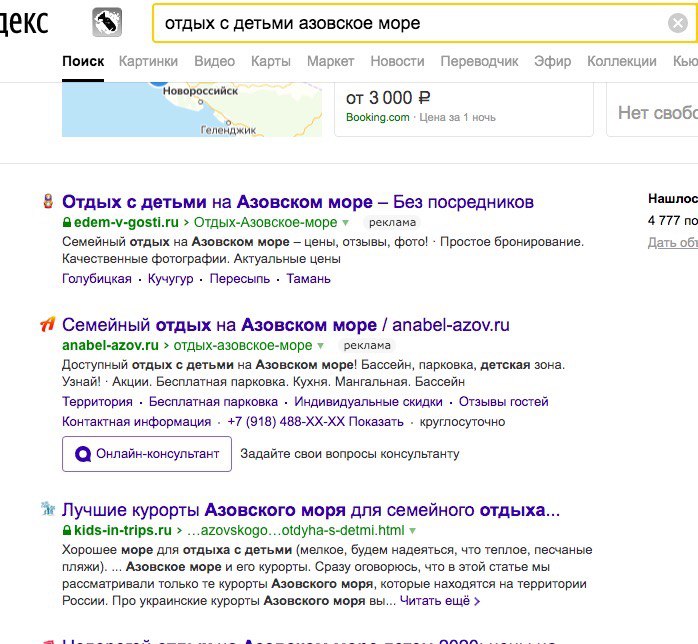Open the Голубицкая sitelink

coord(97,279)
